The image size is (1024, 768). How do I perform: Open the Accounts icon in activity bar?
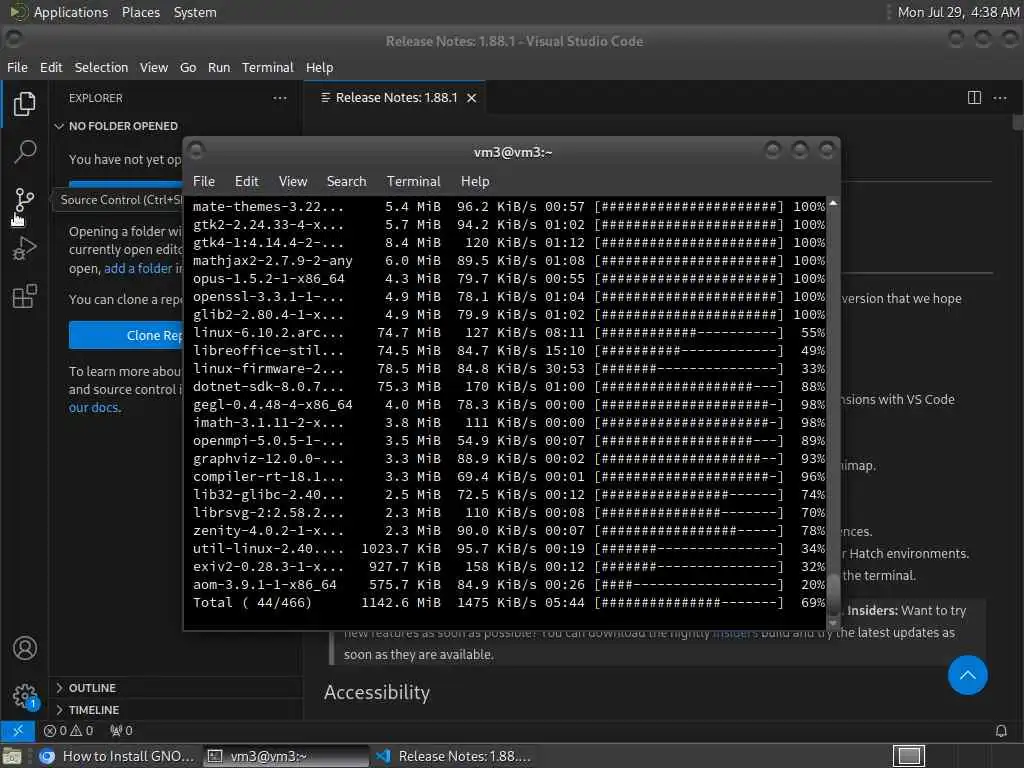point(25,648)
